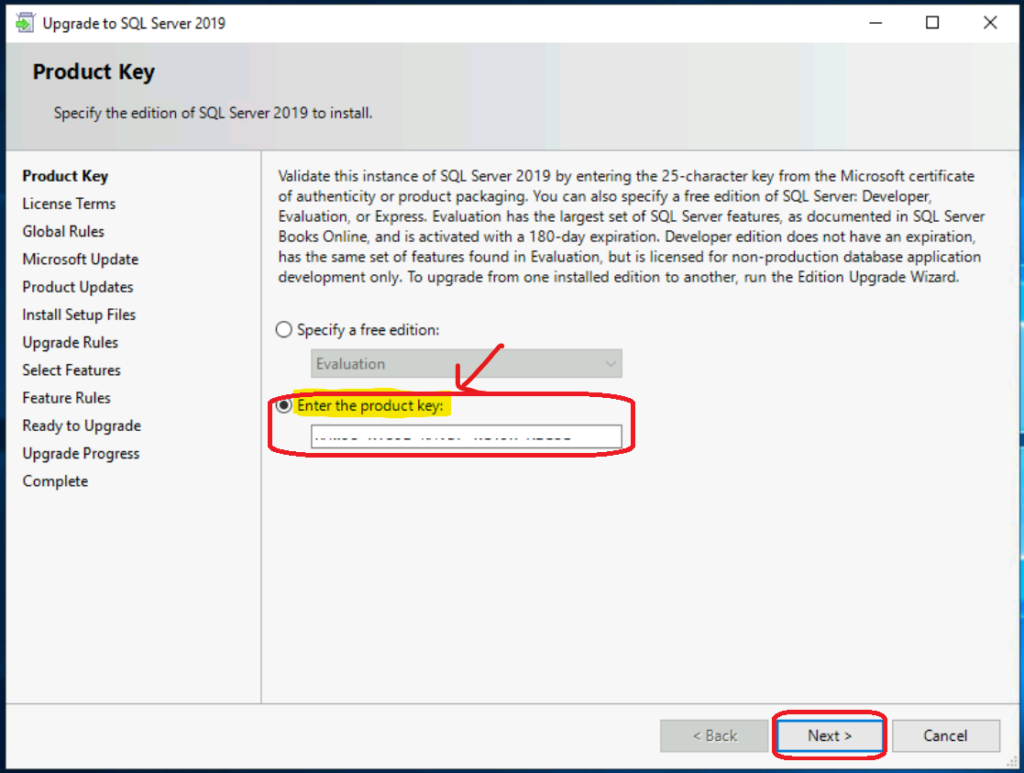The width and height of the screenshot is (1024, 773).
Task: Select the Global Rules step
Action: [x=63, y=231]
